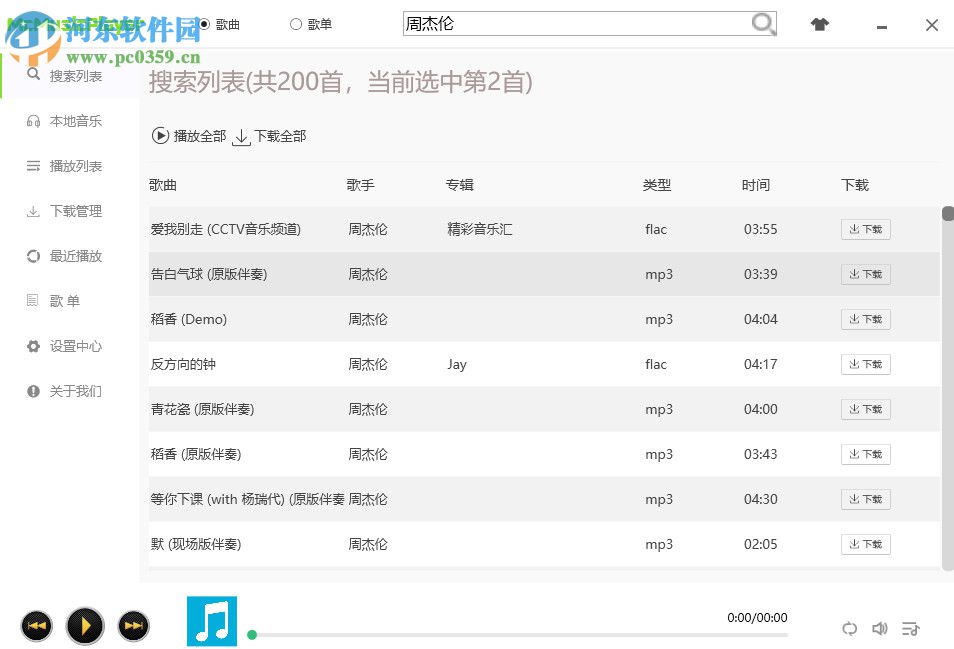Mute using the volume icon
954x649 pixels.
pos(880,629)
